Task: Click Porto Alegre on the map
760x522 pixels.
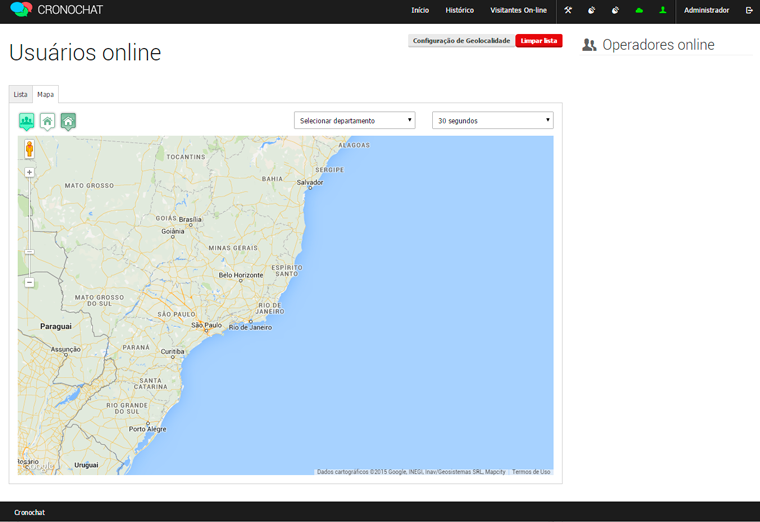Action: [147, 429]
